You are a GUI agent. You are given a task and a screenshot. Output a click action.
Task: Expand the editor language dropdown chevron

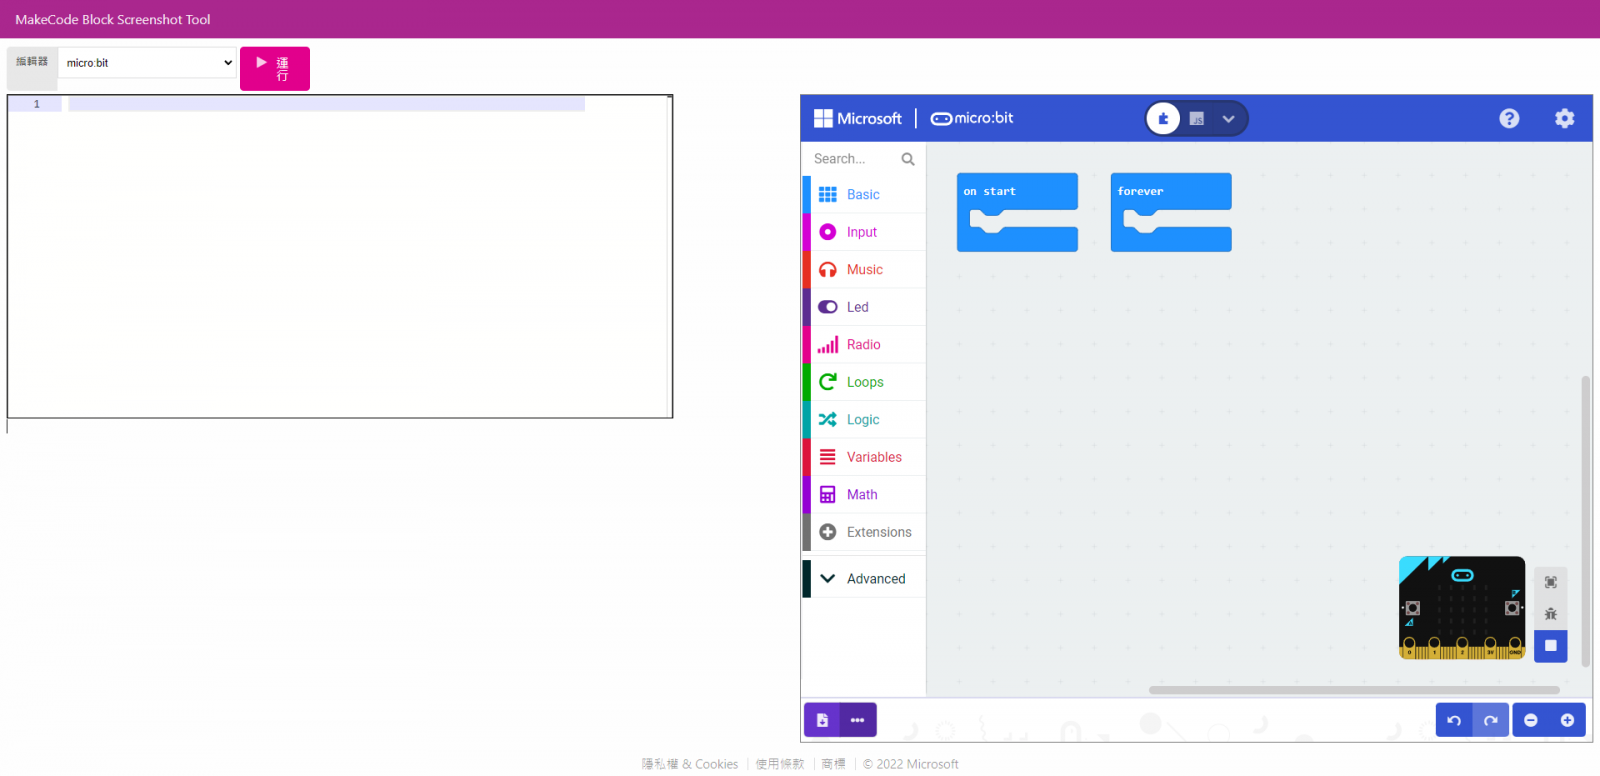point(1229,119)
